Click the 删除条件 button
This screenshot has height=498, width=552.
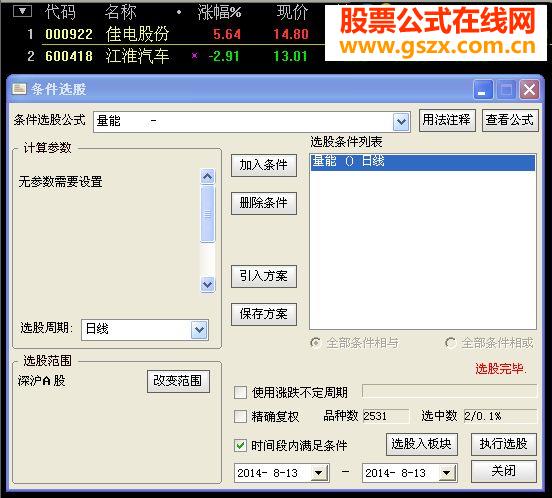[264, 203]
